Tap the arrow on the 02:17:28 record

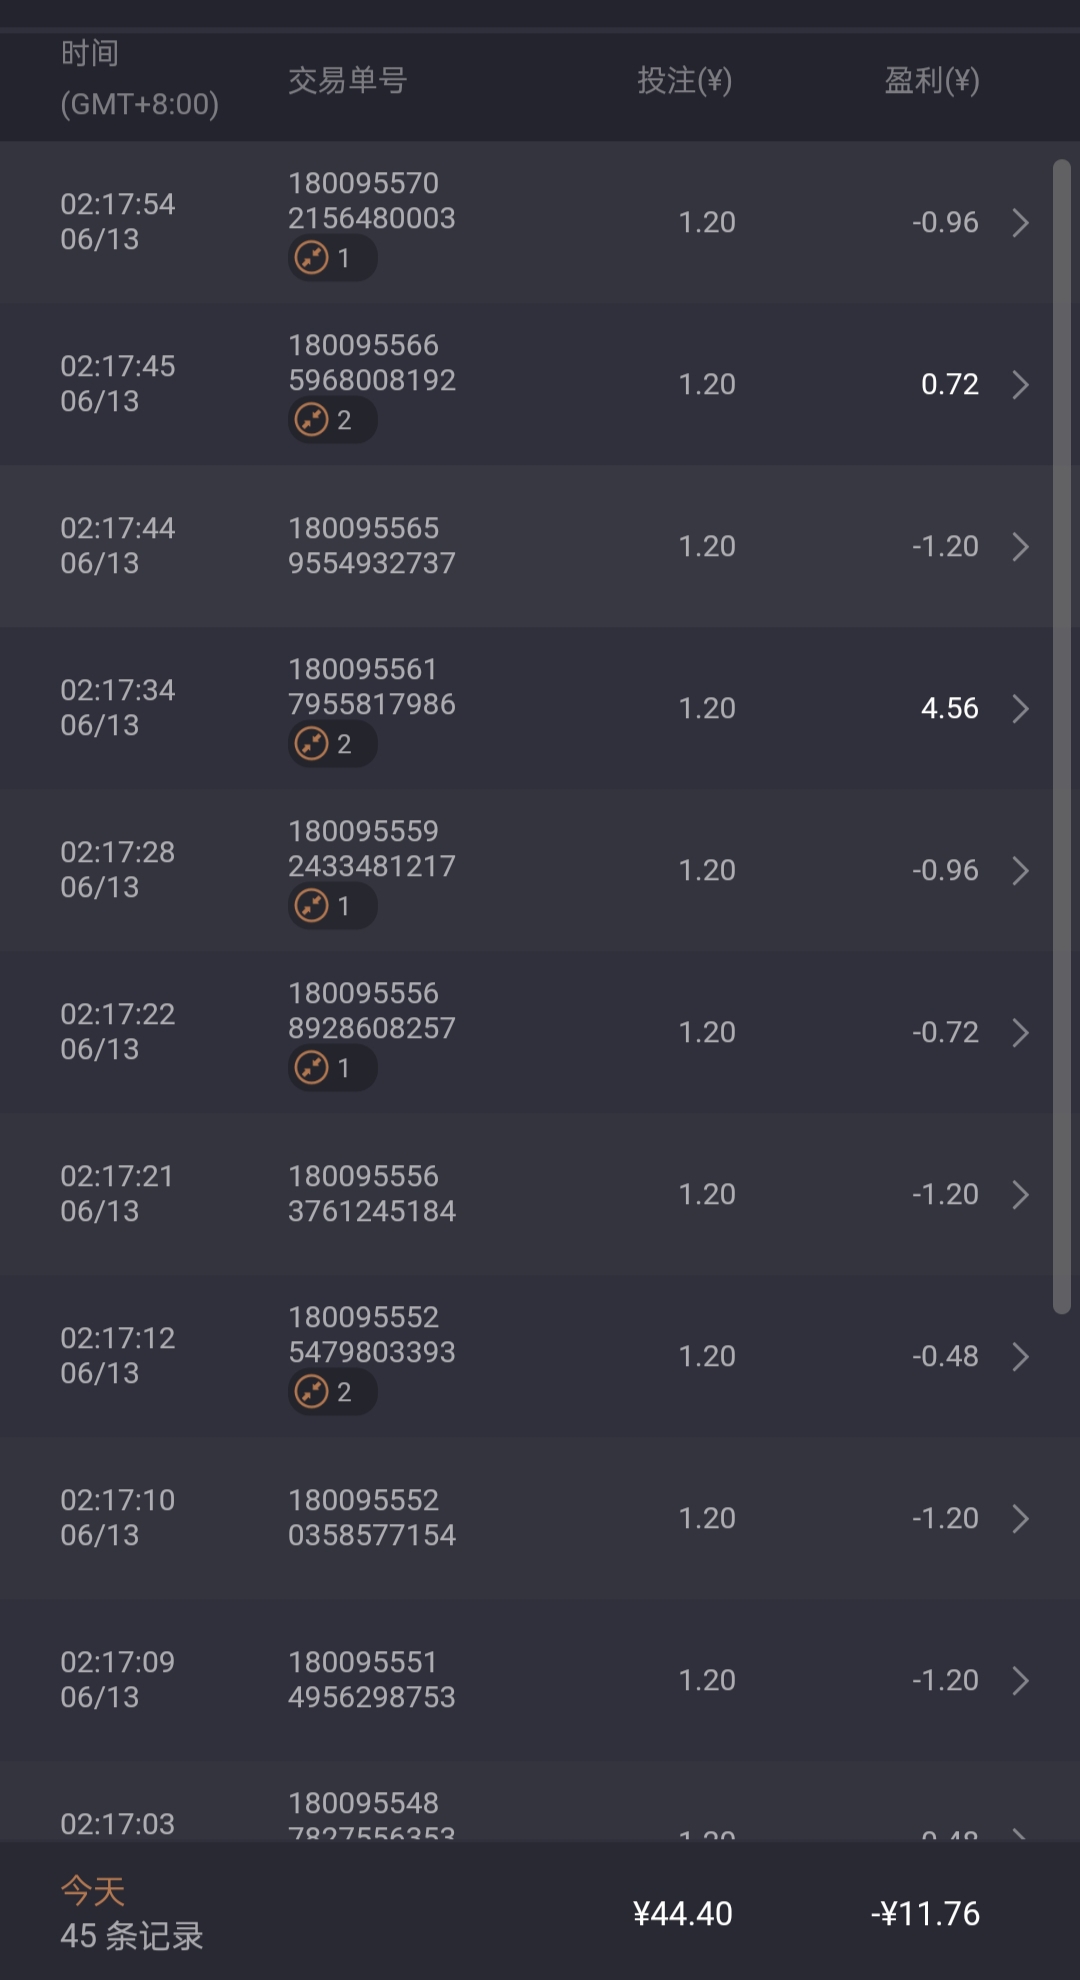(x=1020, y=870)
